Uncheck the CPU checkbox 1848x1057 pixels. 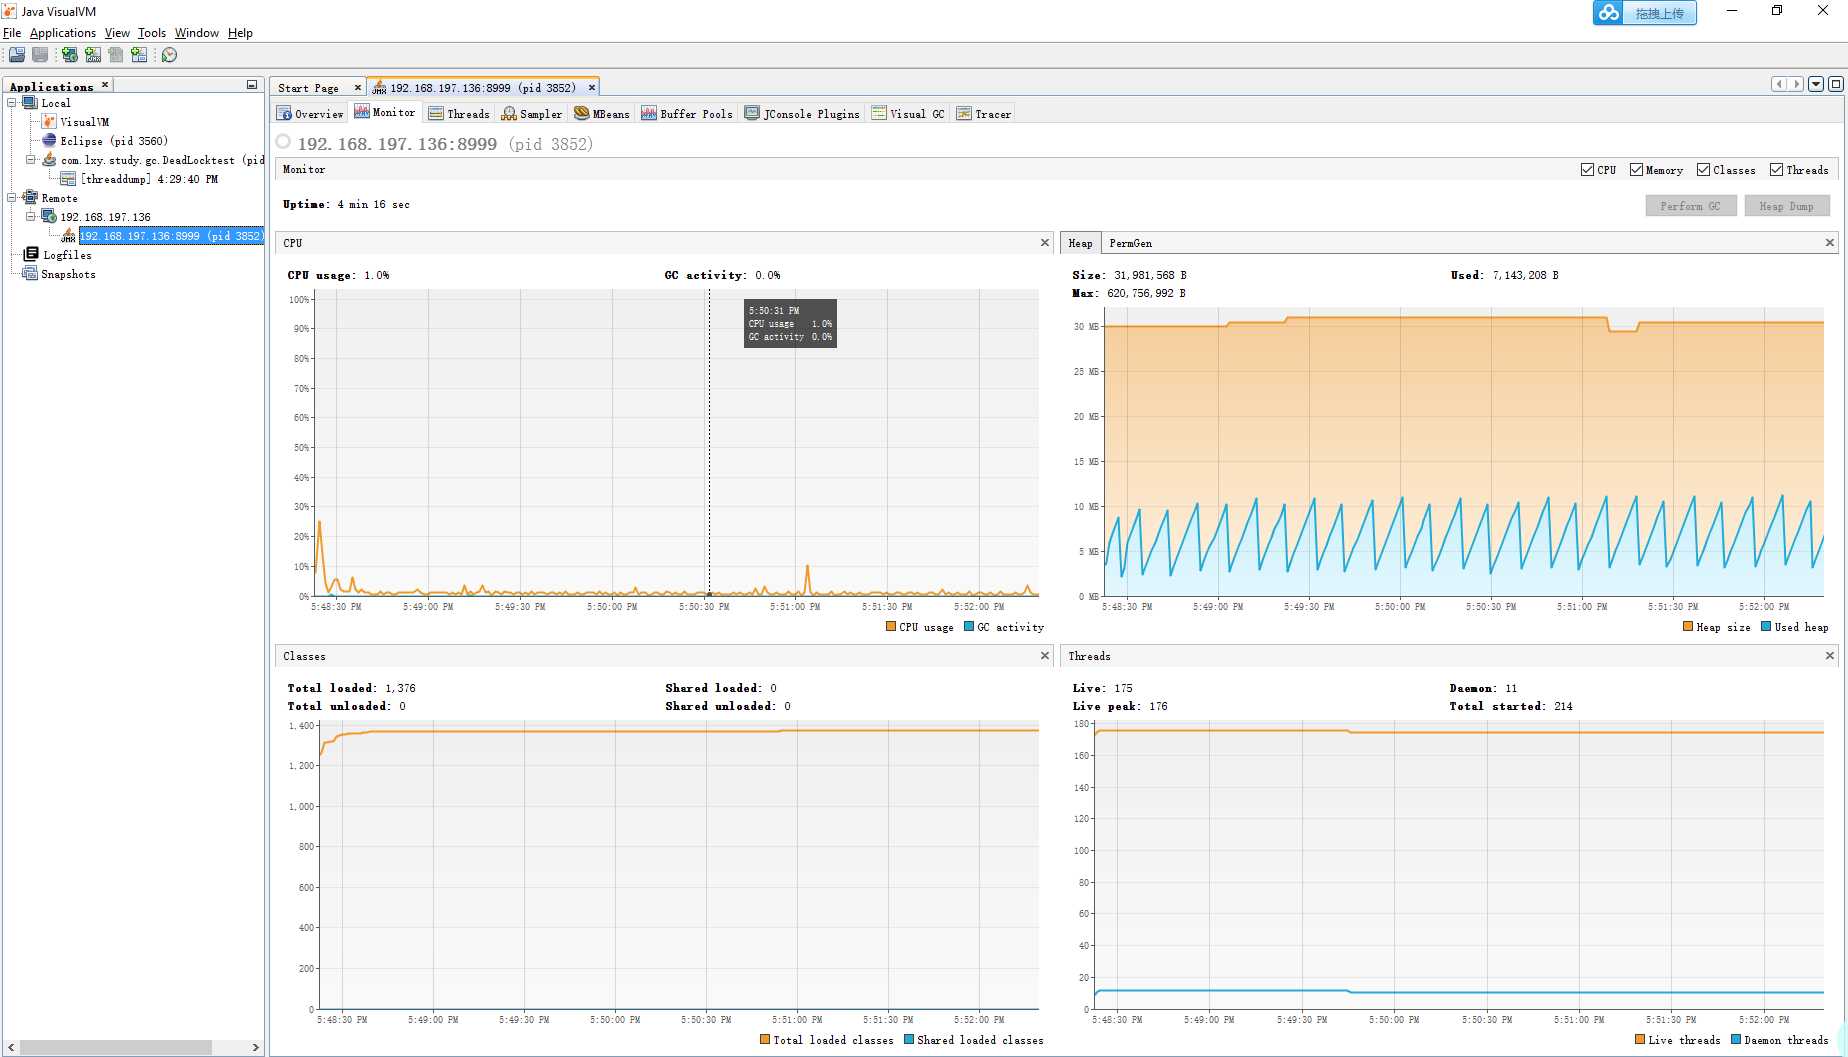[x=1587, y=170]
